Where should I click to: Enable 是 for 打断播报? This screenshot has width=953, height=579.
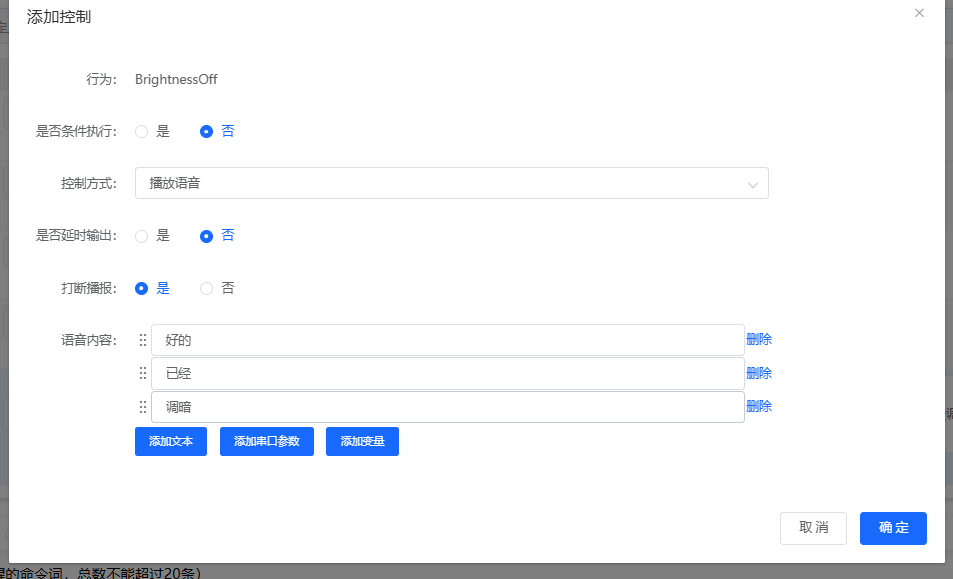[142, 288]
